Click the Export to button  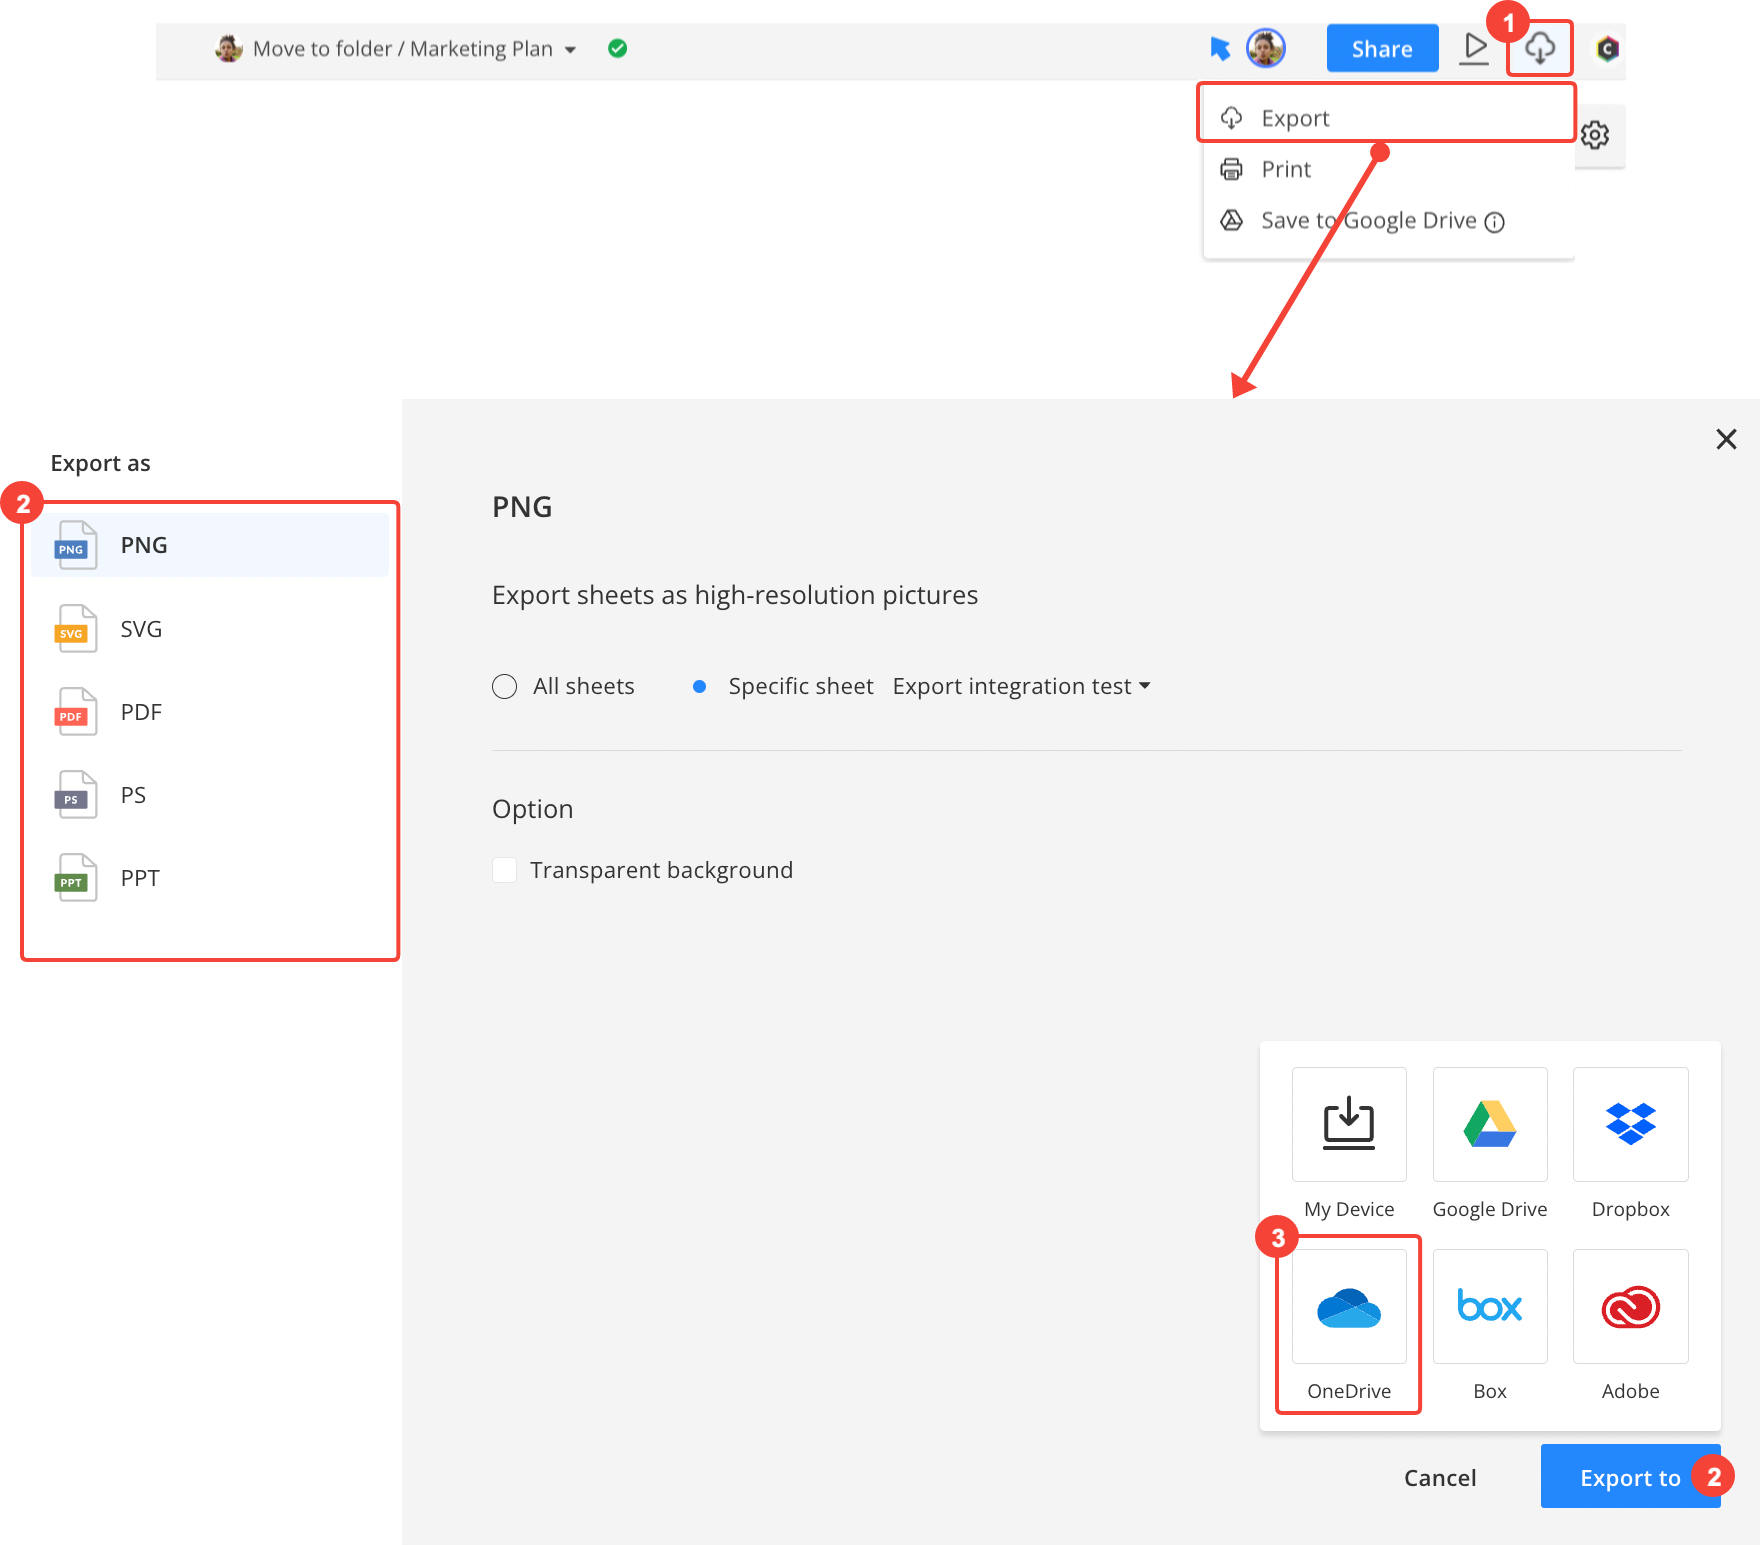coord(1630,1476)
